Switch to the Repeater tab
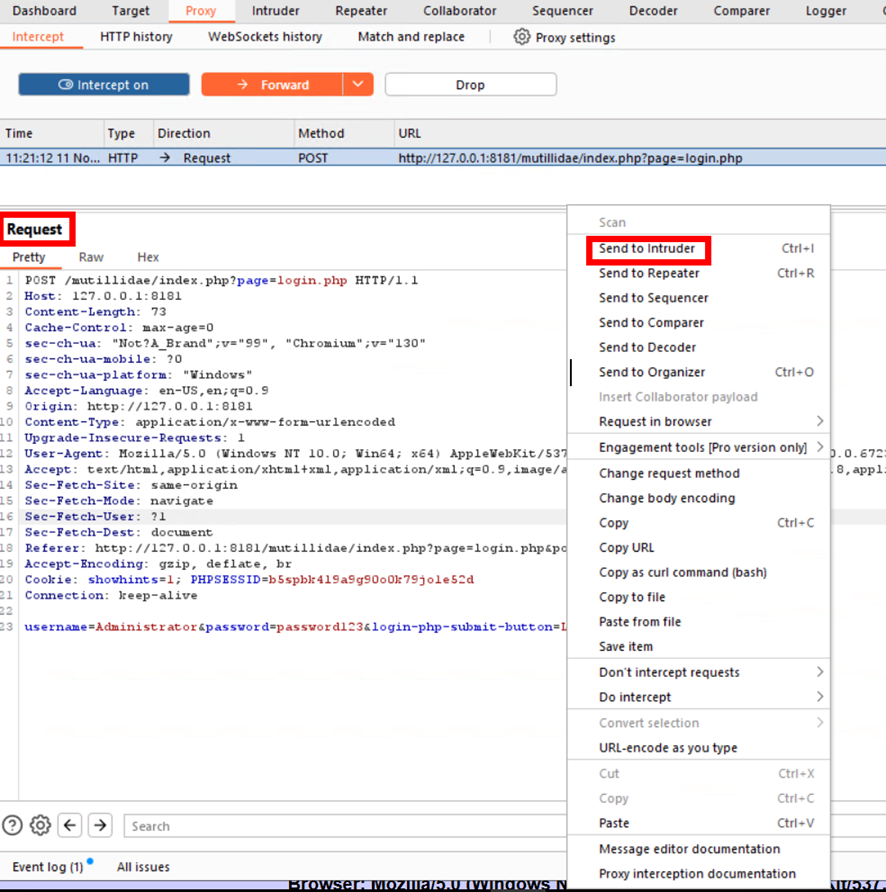The width and height of the screenshot is (886, 892). point(361,11)
